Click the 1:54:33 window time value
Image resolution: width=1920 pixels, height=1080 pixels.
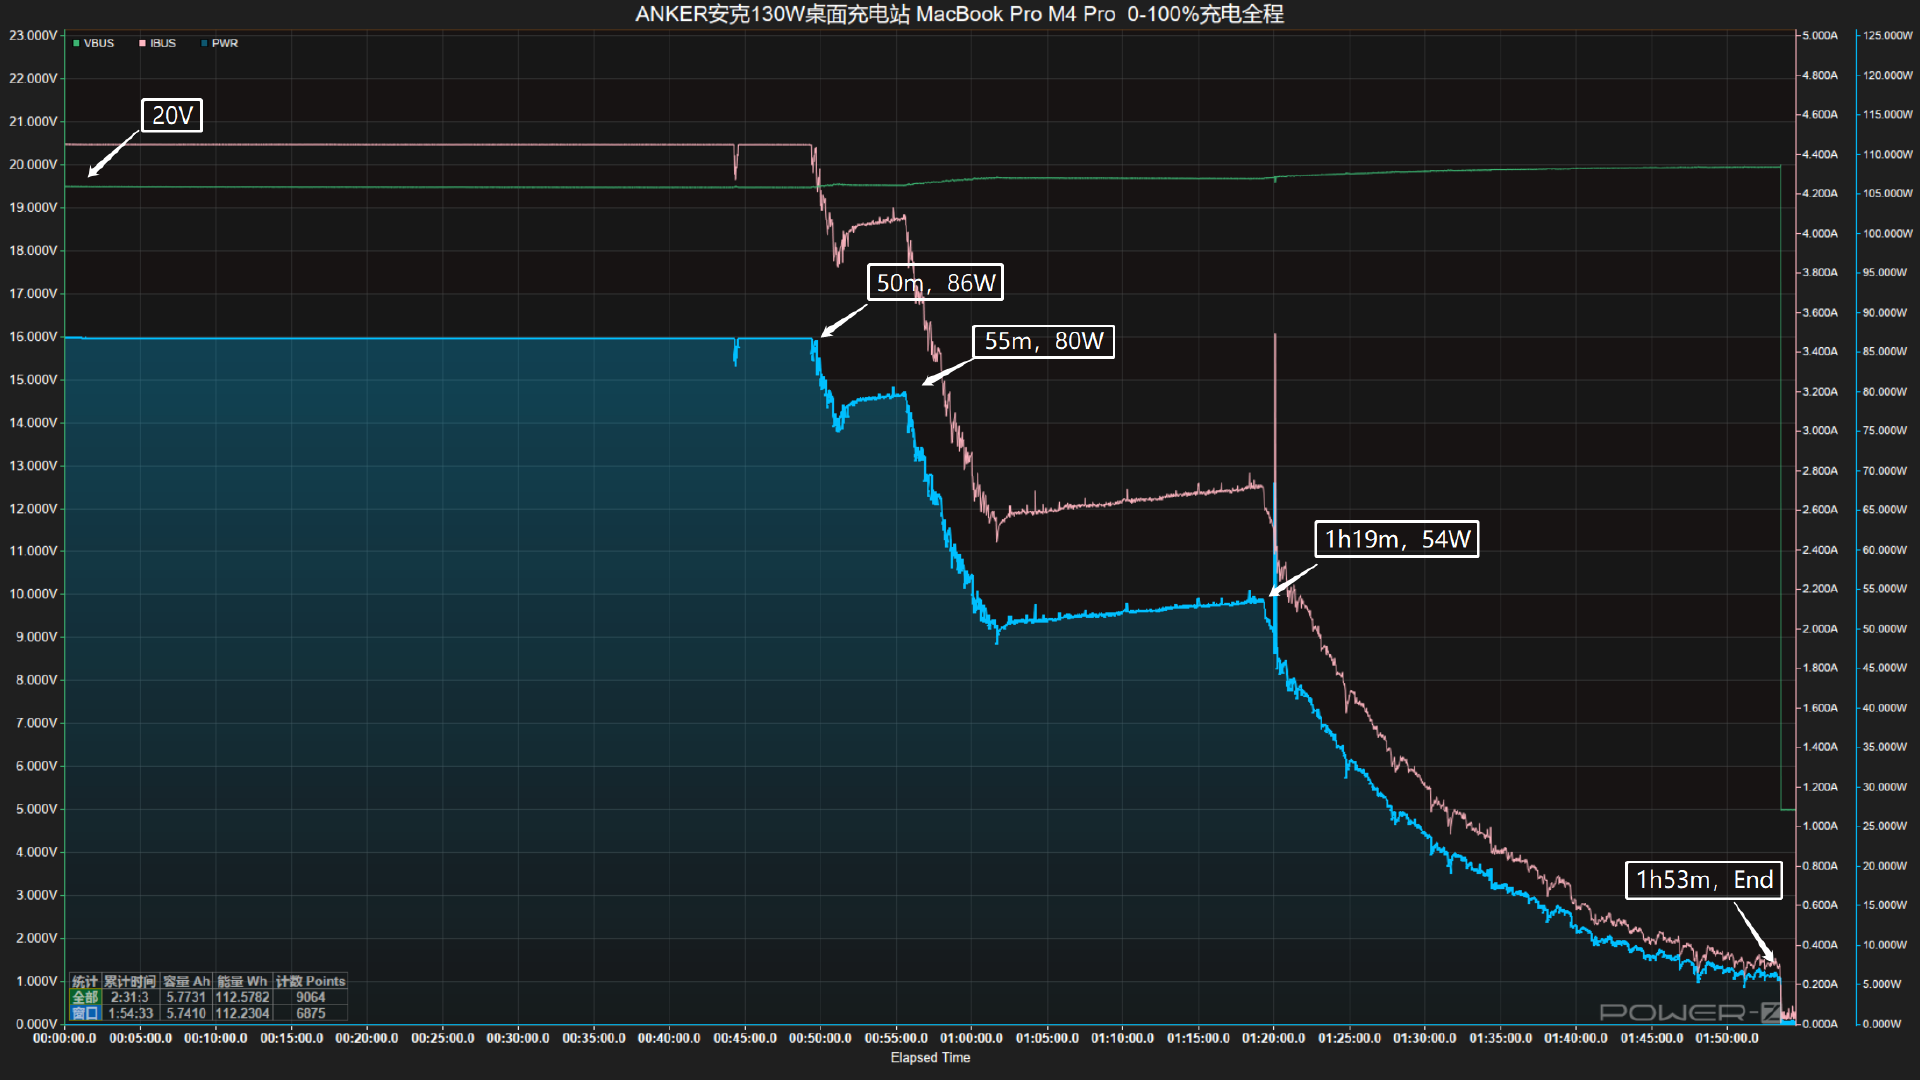130,1013
